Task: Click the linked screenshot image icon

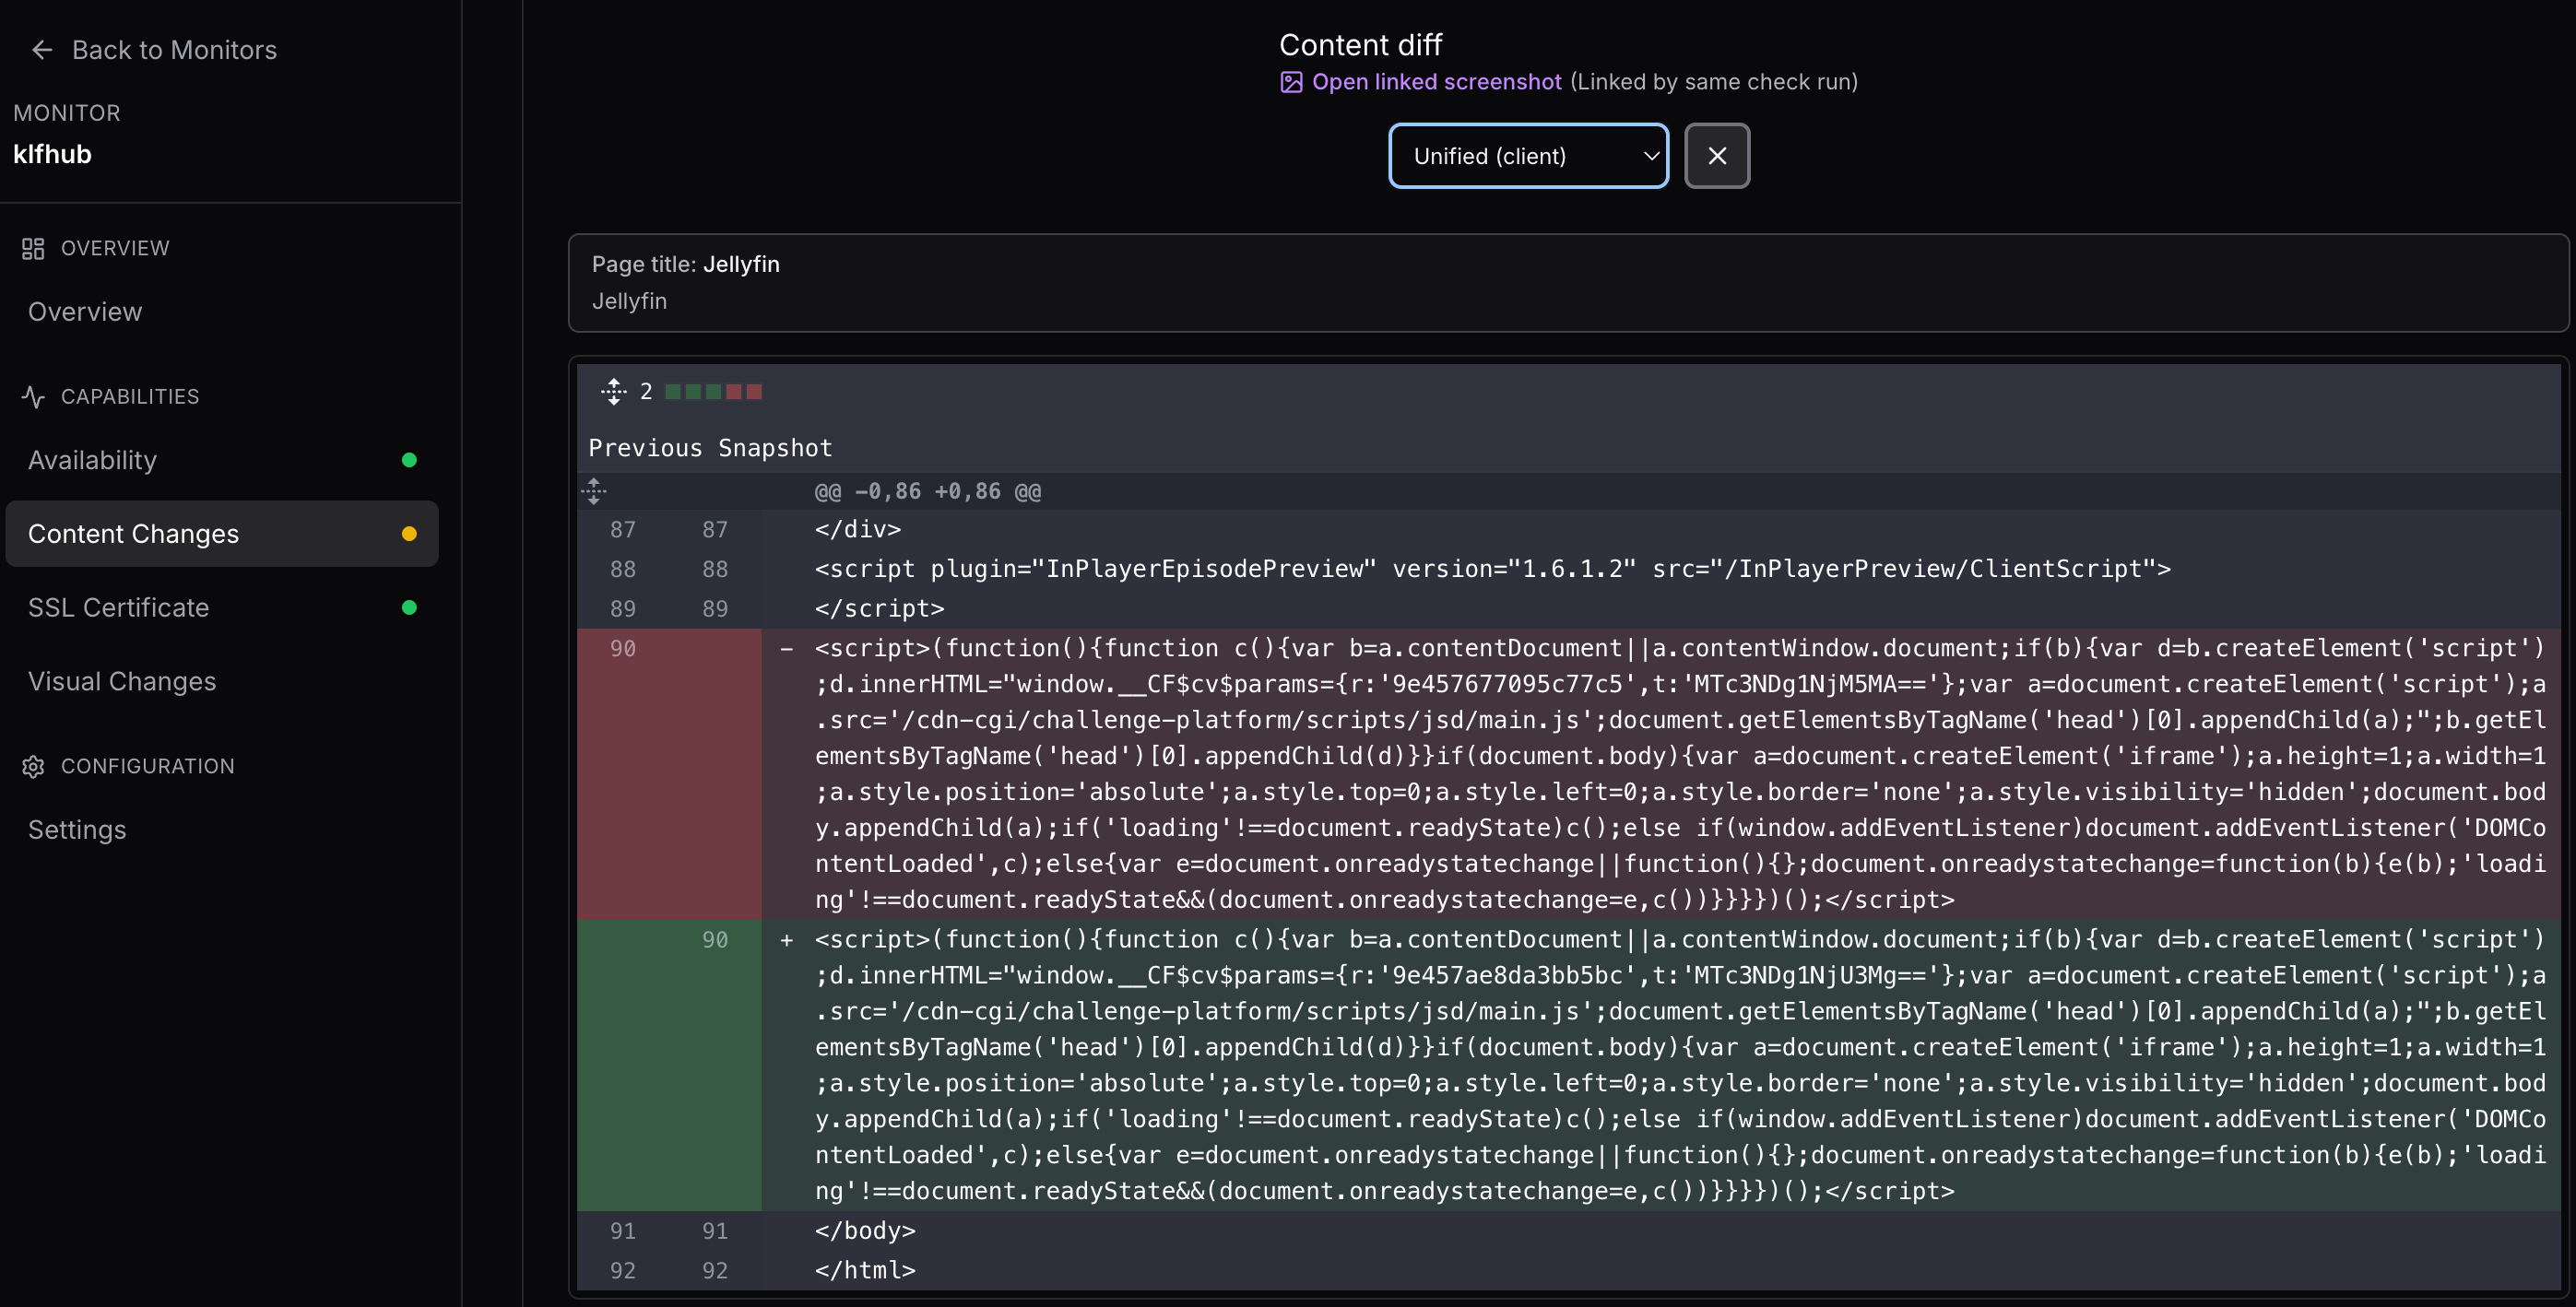Action: point(1291,82)
